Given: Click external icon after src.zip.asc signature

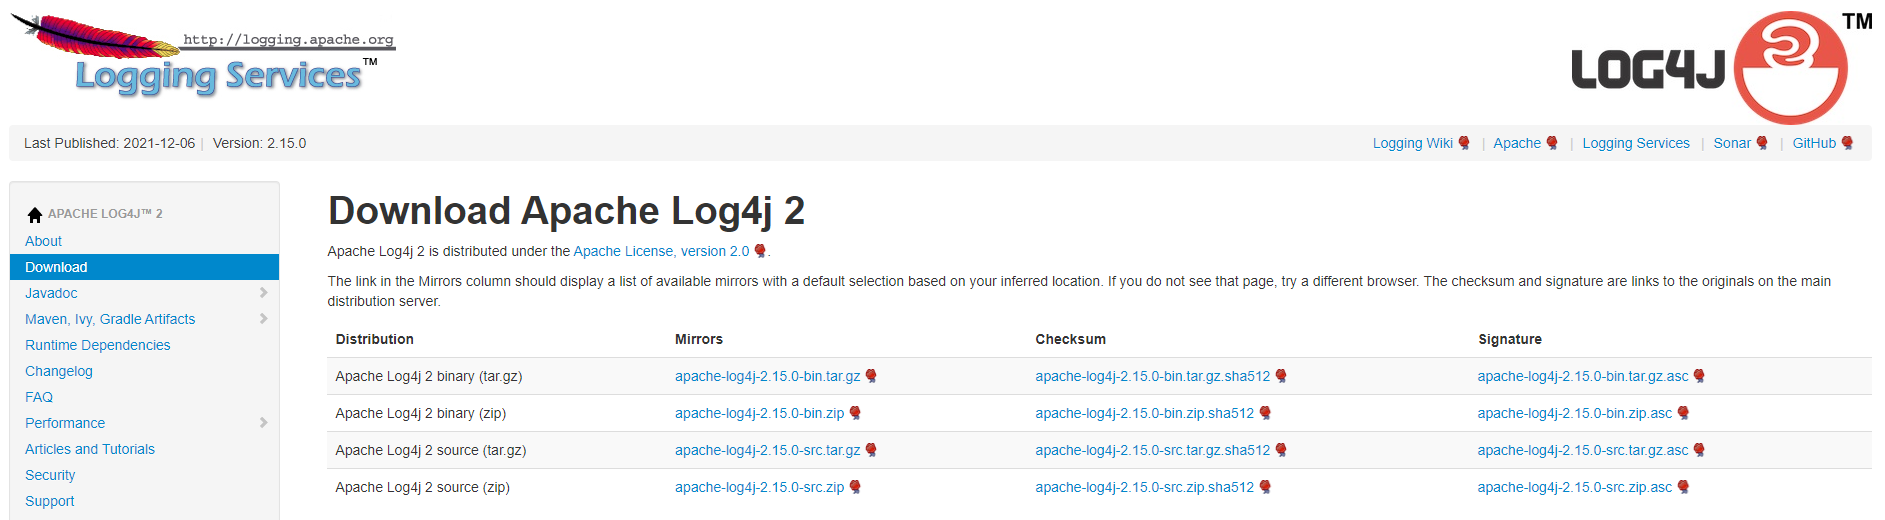Looking at the screenshot, I should (1683, 487).
